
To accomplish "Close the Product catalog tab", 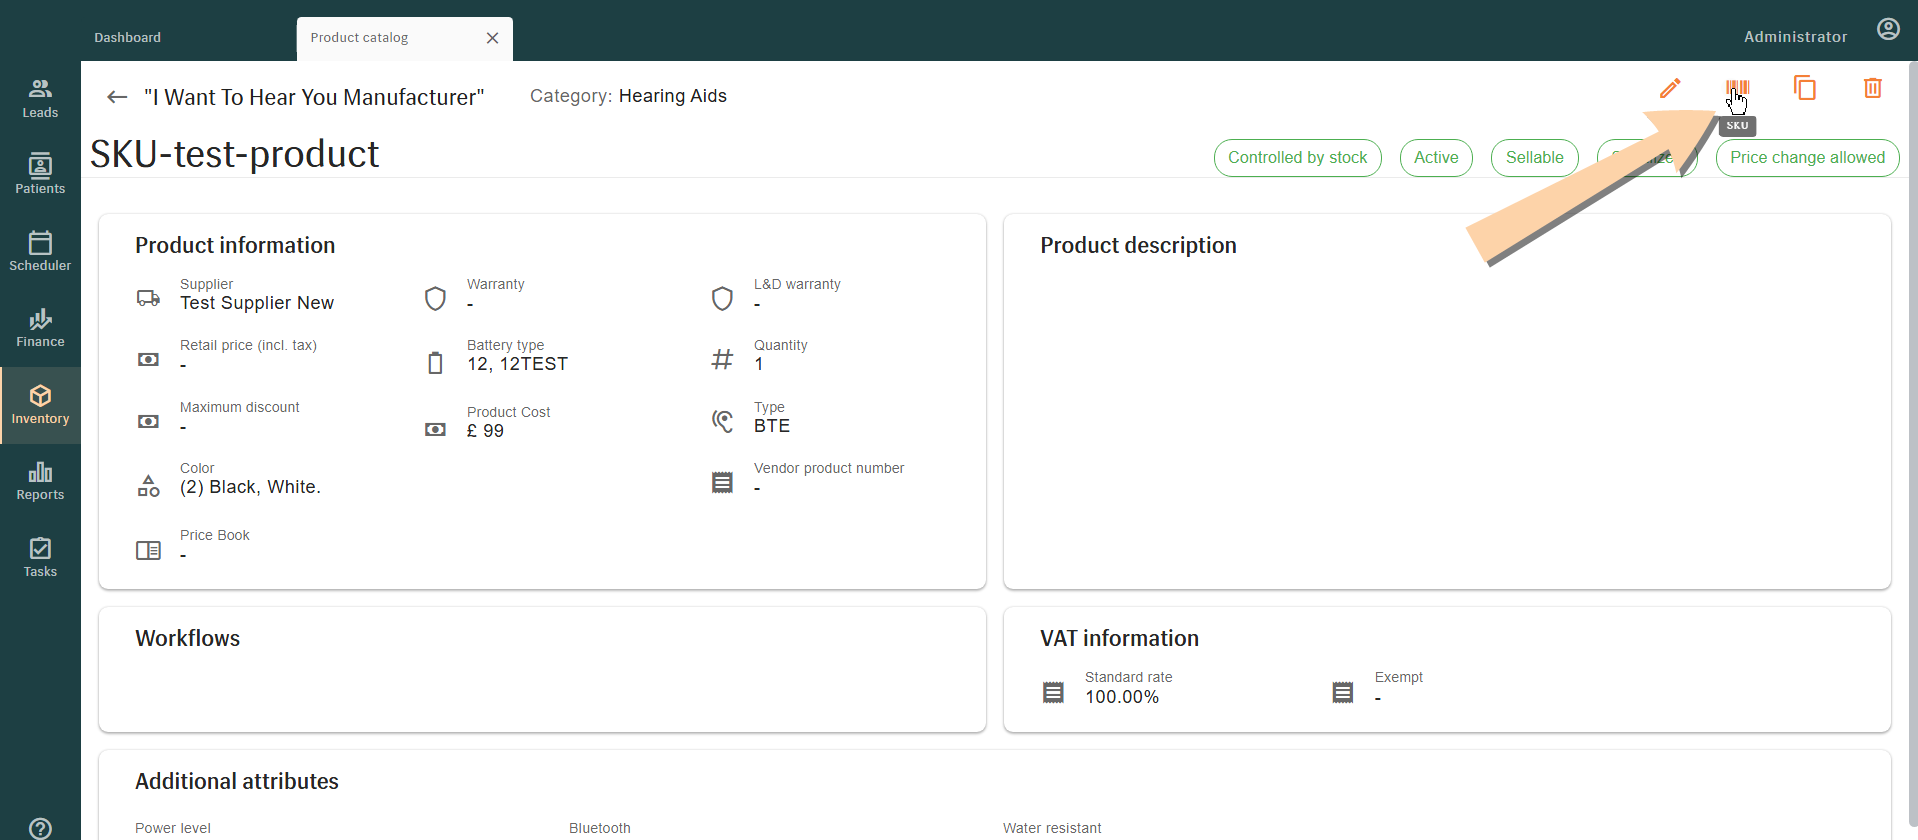I will (492, 38).
